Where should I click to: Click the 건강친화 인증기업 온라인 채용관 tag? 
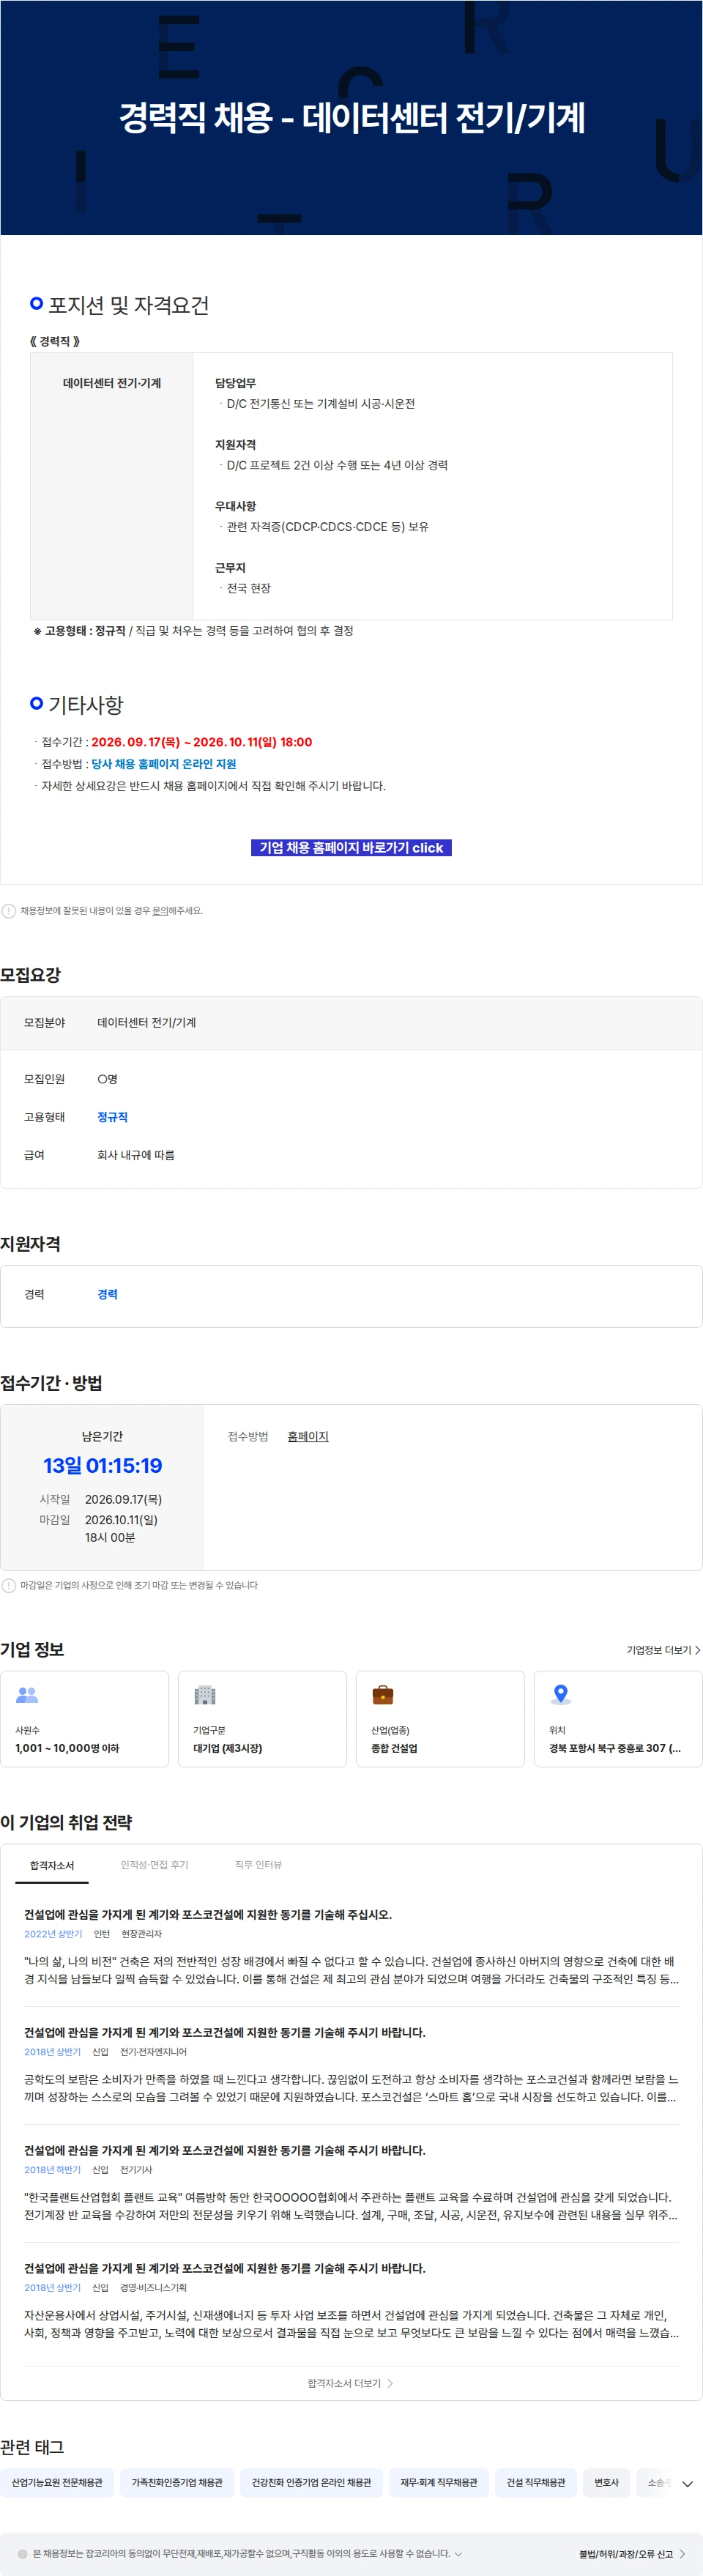[311, 2482]
